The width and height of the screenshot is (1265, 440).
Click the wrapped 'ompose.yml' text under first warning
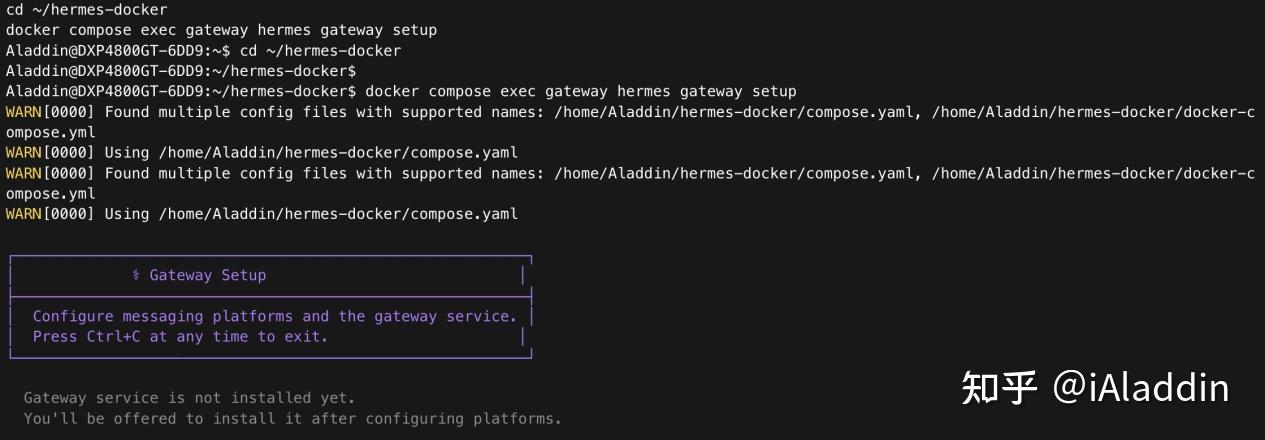(50, 132)
